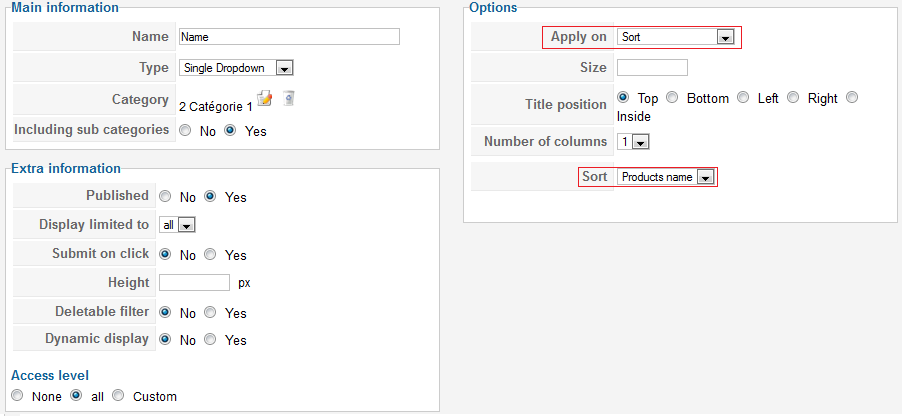Choose Right title position
The width and height of the screenshot is (902, 416).
(x=793, y=98)
